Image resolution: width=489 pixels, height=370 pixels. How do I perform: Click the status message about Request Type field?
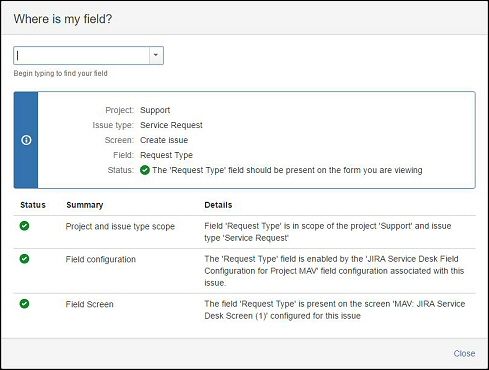(287, 170)
